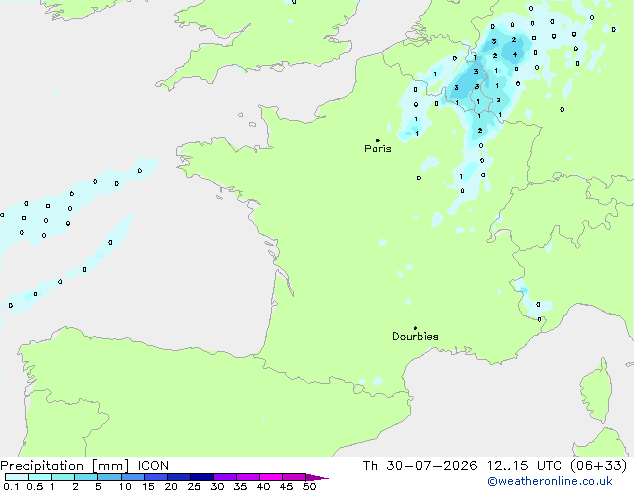
Task: Select the 20–25 mm legend color swatch
Action: (x=178, y=477)
